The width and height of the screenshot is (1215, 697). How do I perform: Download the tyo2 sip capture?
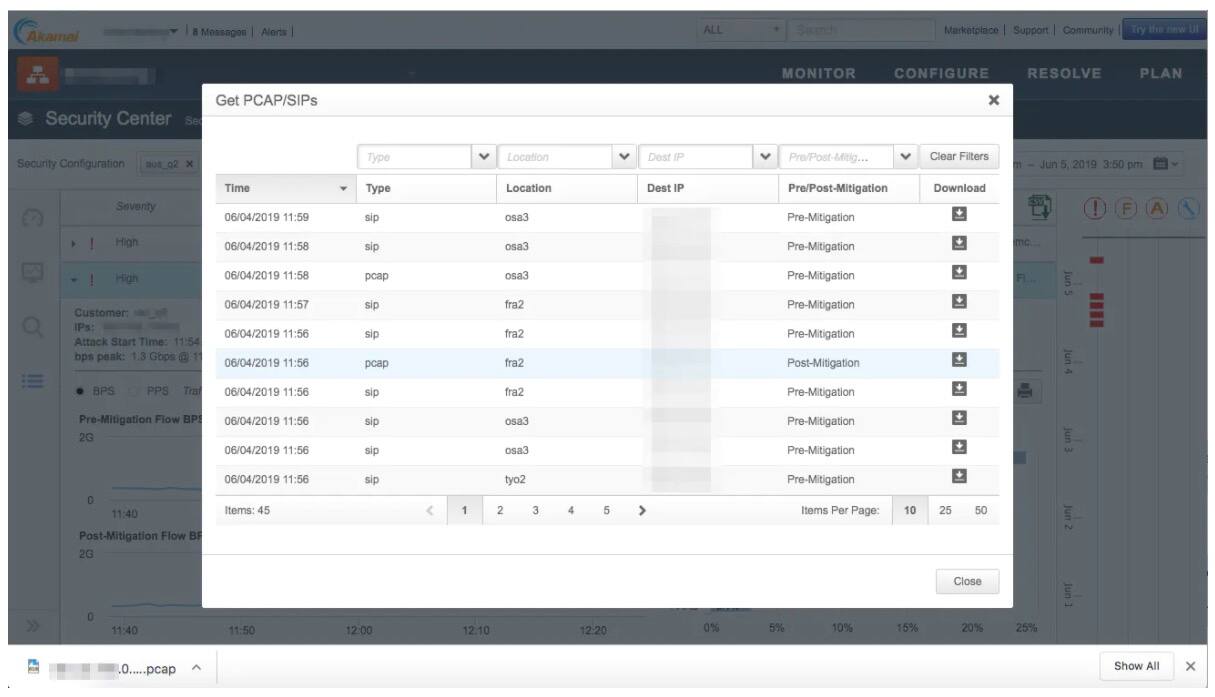click(959, 479)
